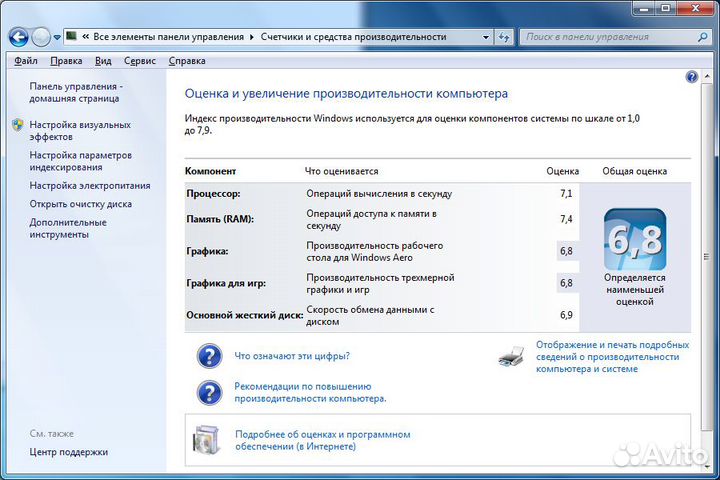Image resolution: width=720 pixels, height=480 pixels.
Task: Click the search magnifier icon
Action: [703, 37]
